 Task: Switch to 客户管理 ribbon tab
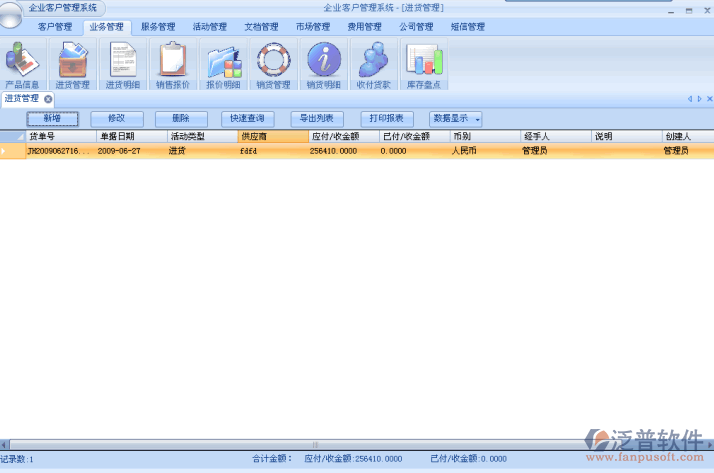(x=55, y=27)
